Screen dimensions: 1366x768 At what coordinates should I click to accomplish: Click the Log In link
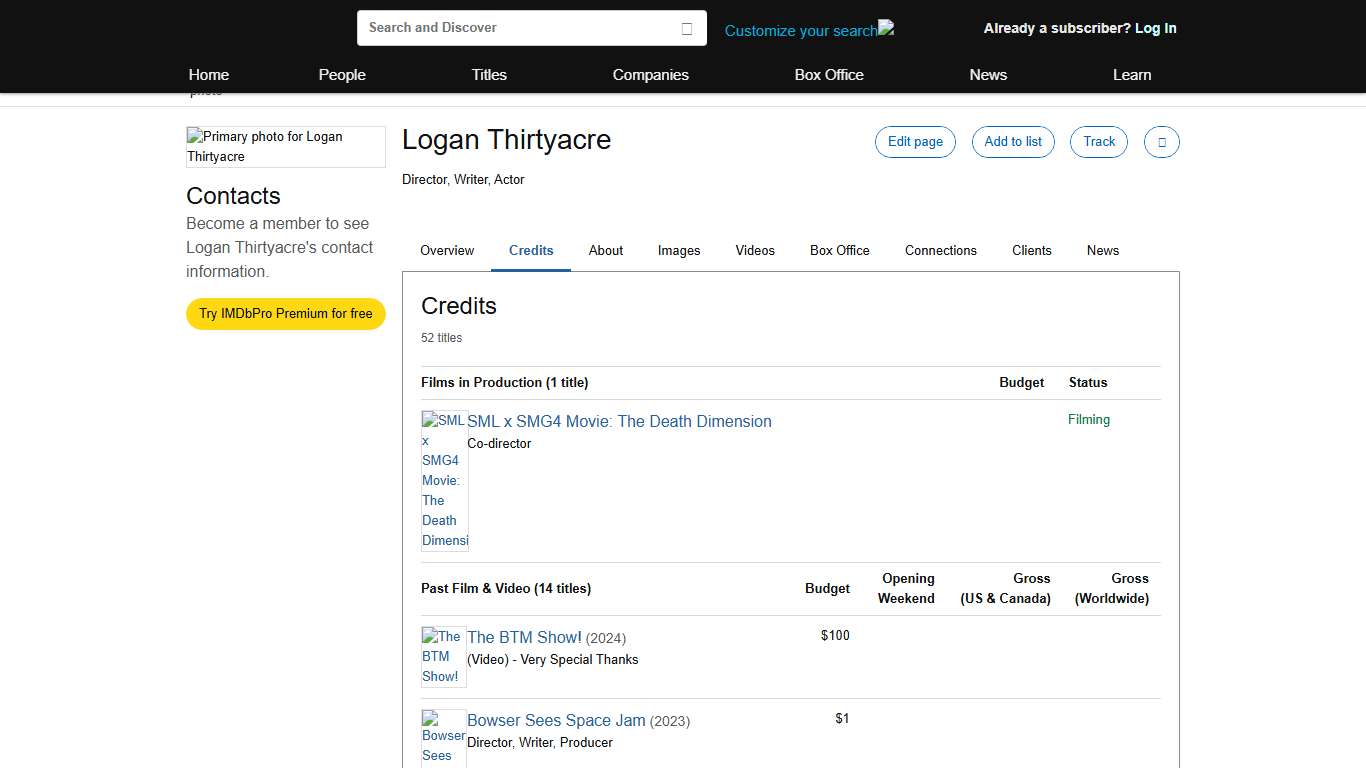(1155, 28)
